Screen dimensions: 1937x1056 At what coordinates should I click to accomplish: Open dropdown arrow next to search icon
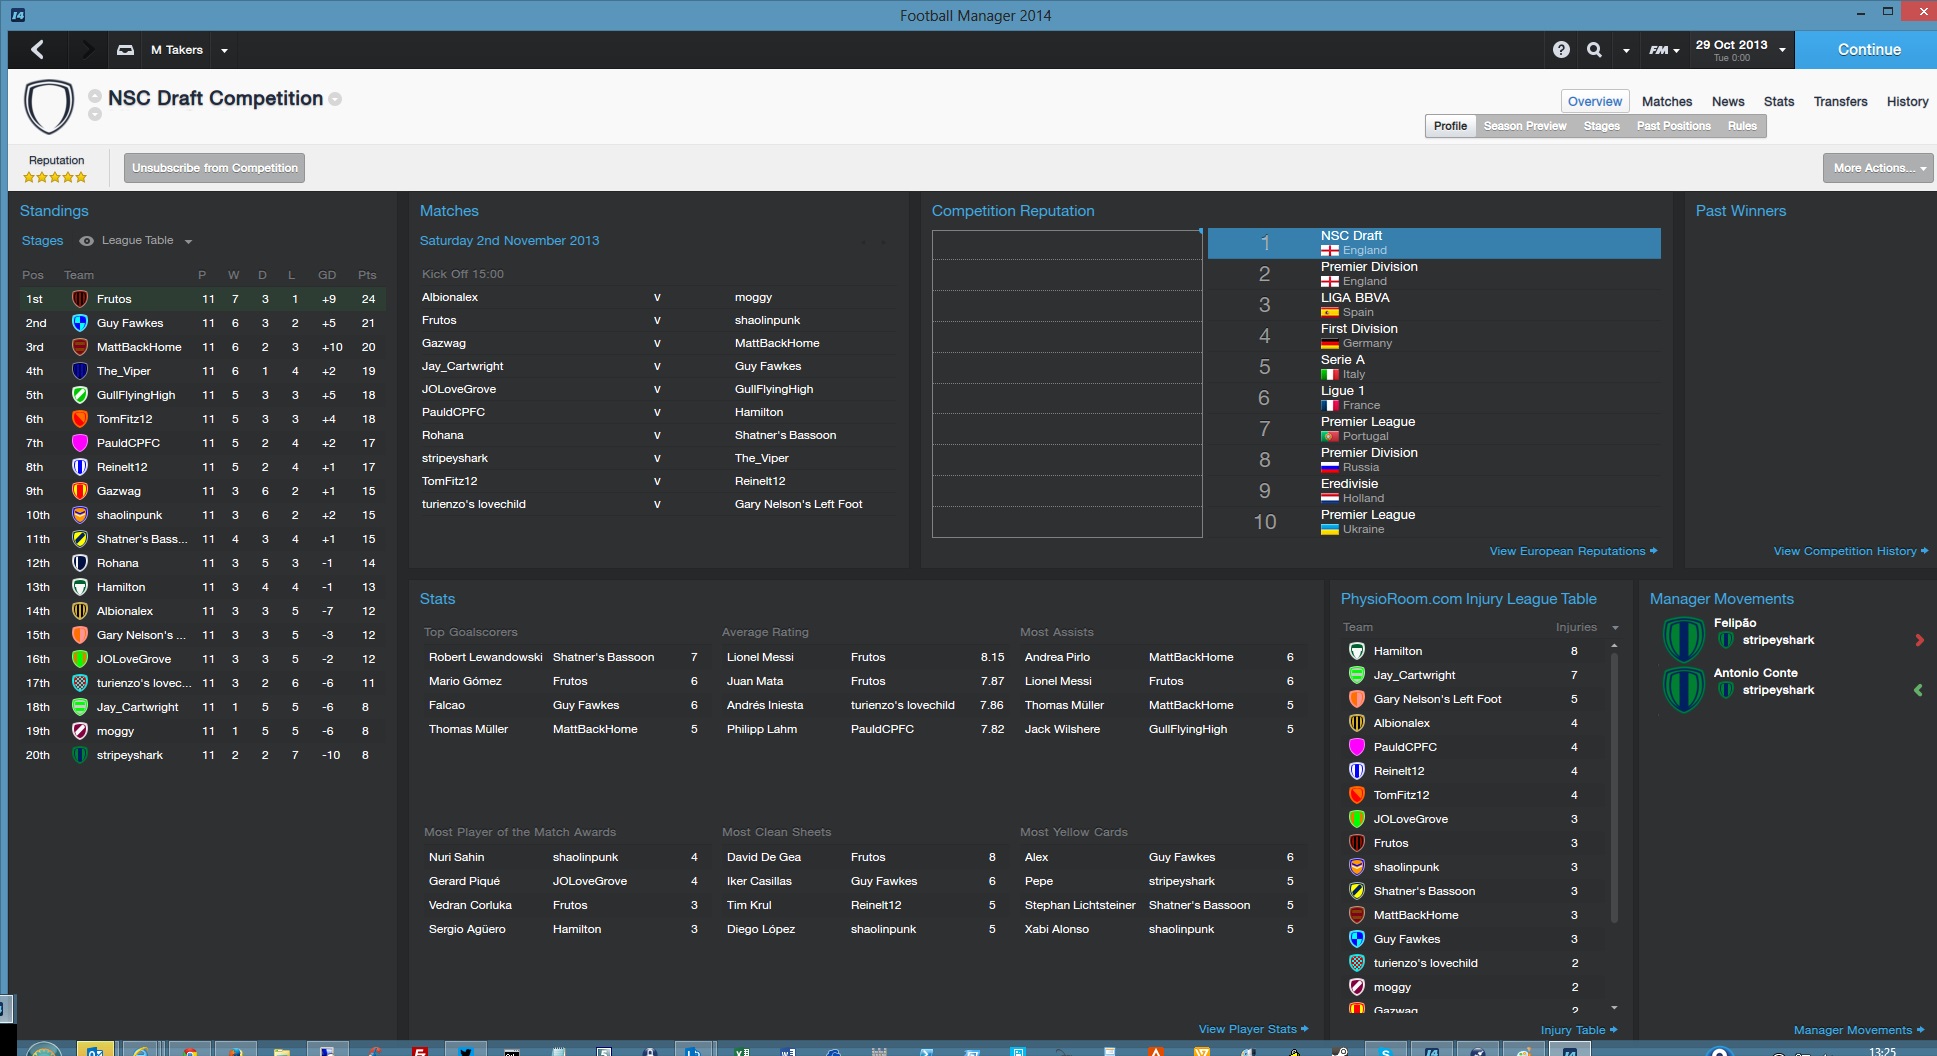click(1626, 50)
